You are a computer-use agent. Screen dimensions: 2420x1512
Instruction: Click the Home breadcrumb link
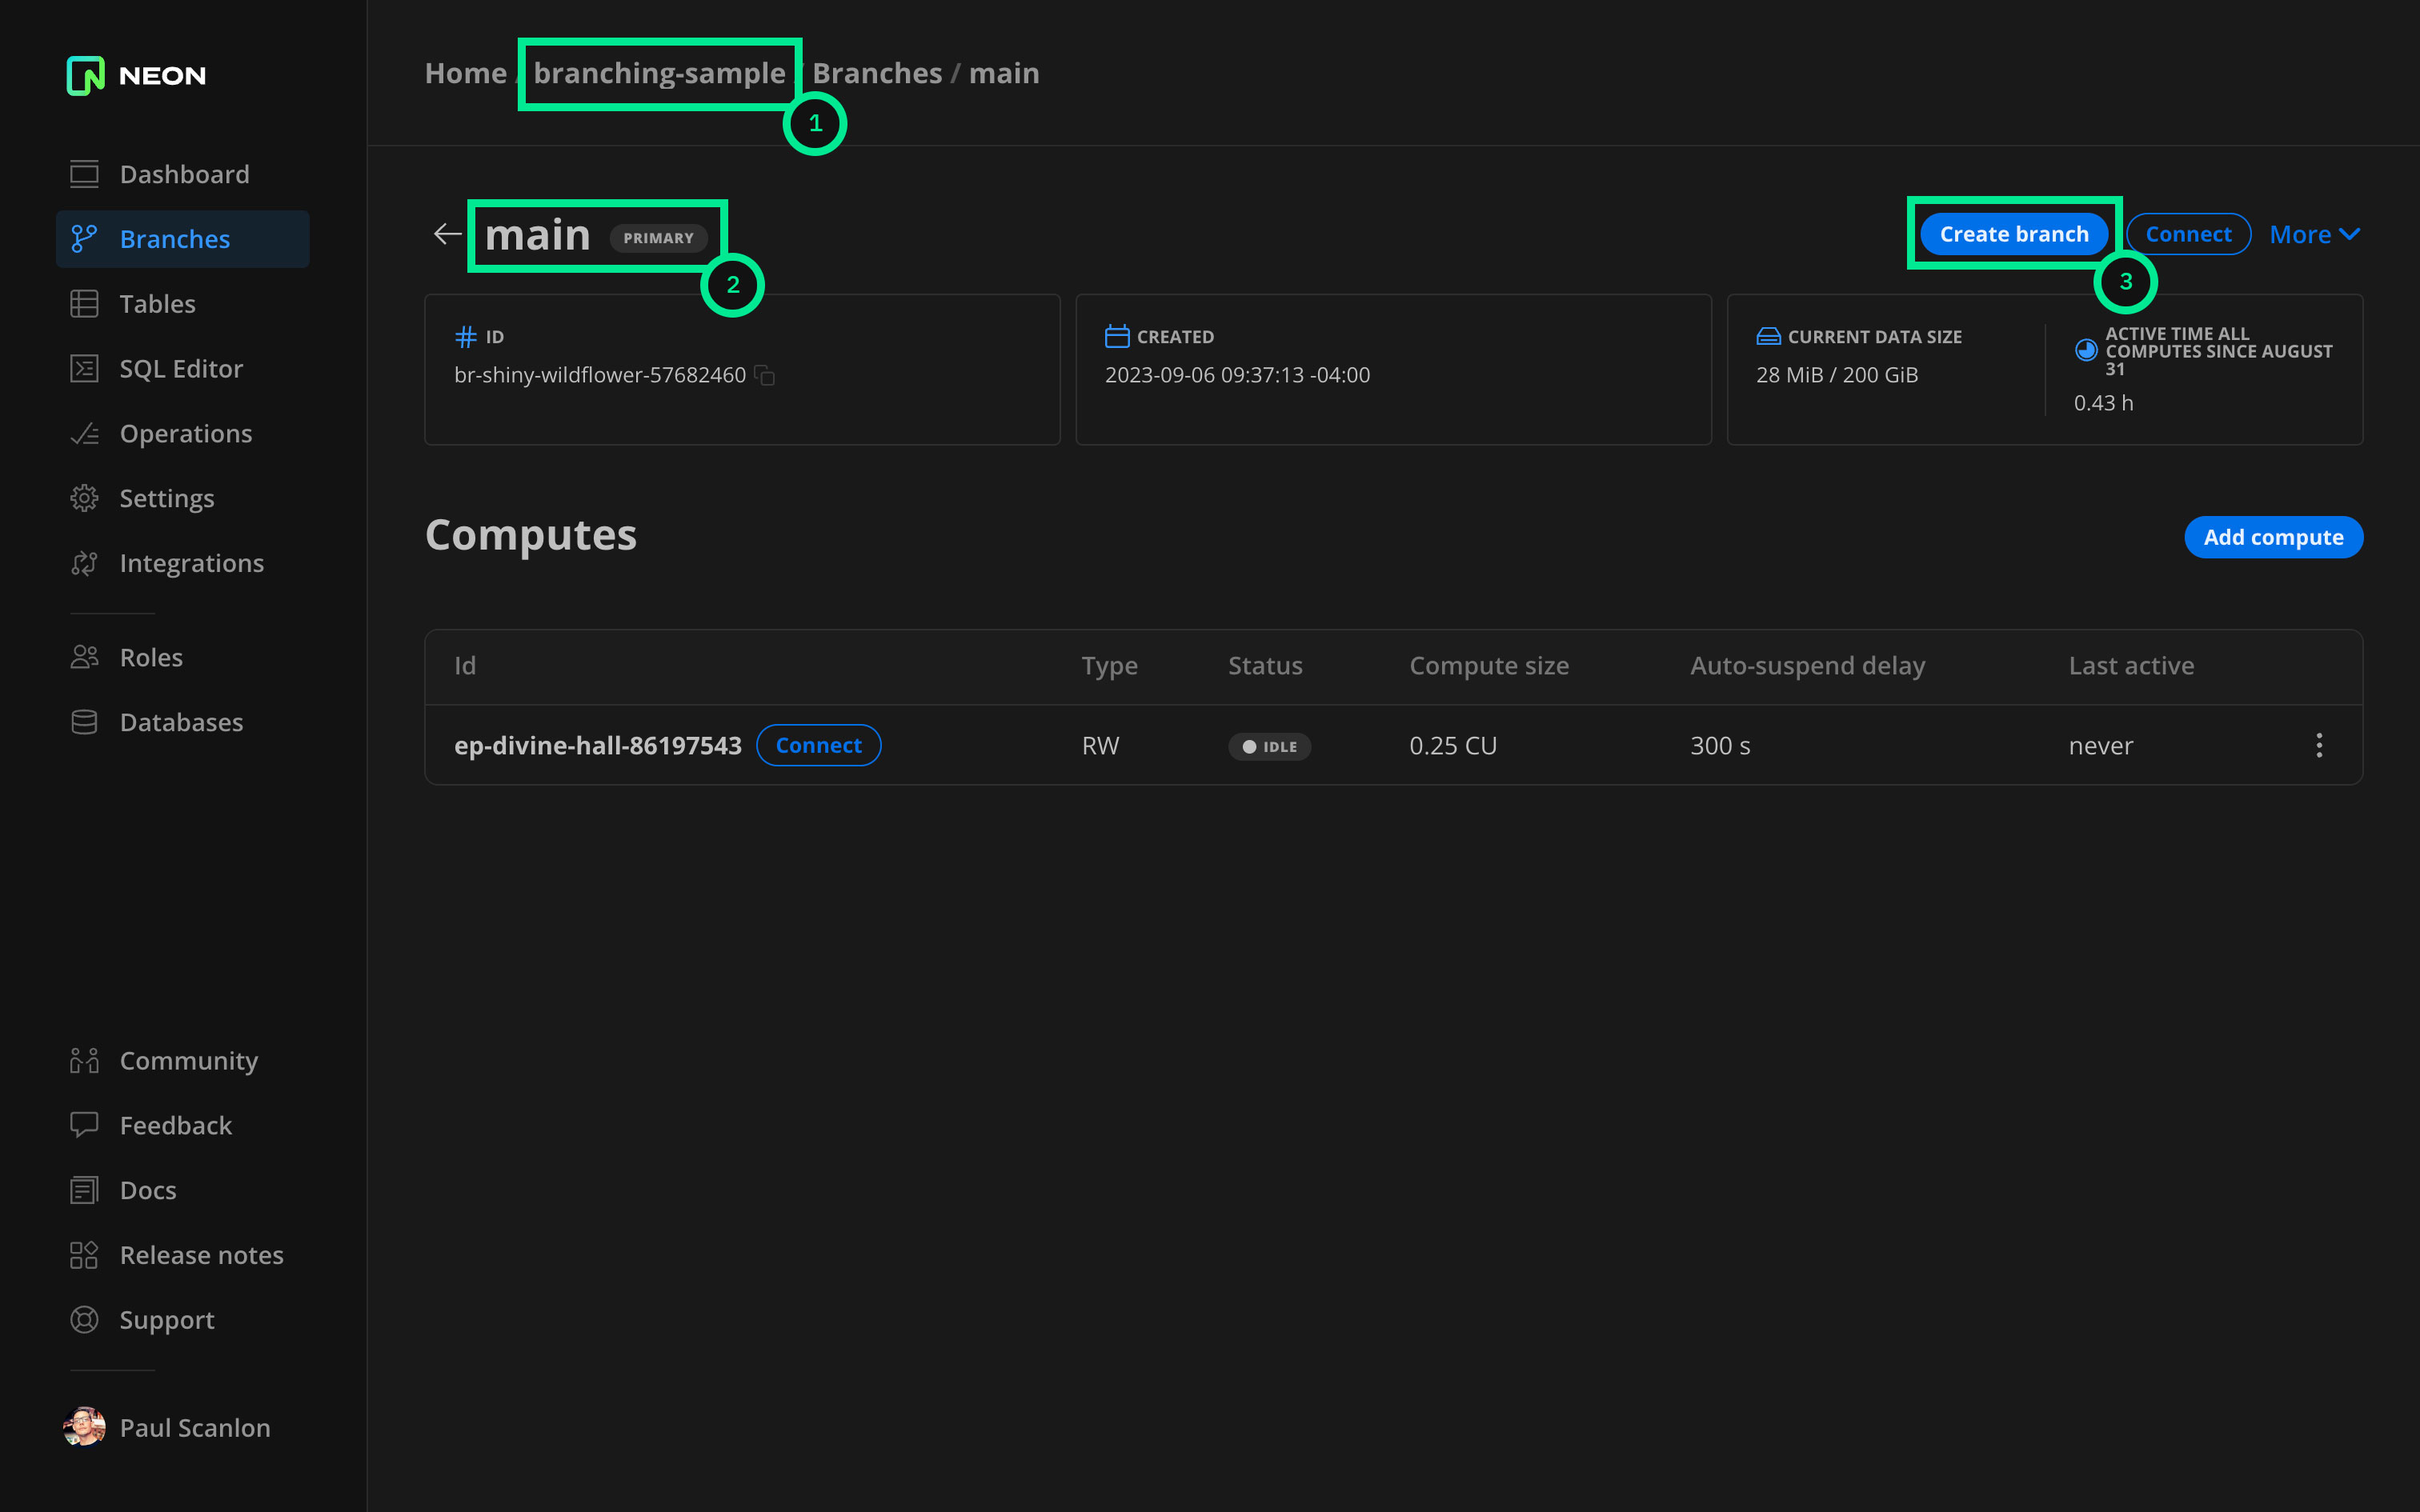point(465,73)
